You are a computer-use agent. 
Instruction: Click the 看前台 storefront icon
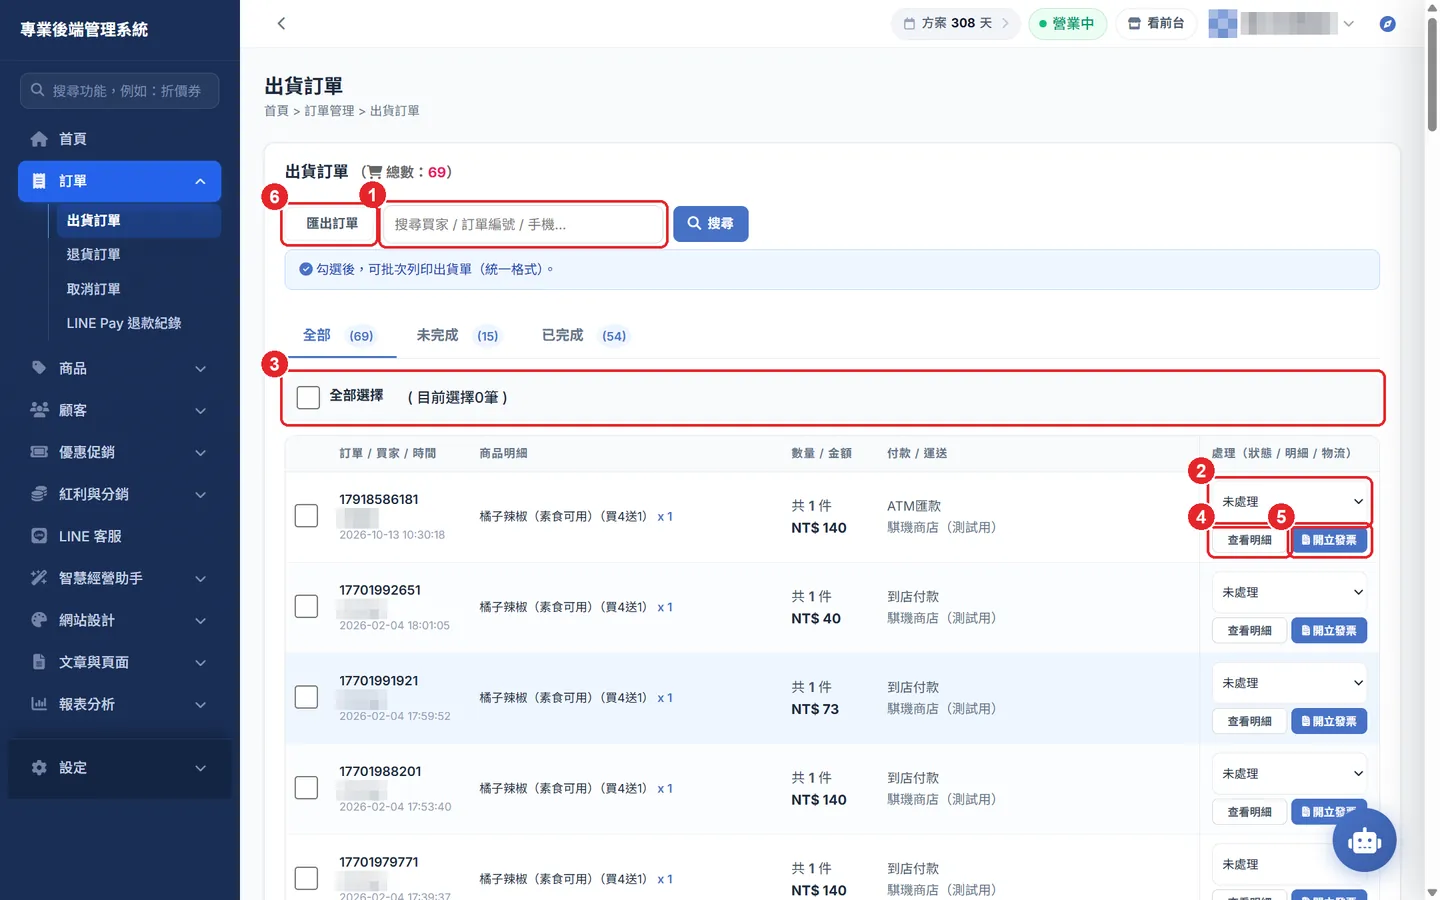(x=1134, y=23)
